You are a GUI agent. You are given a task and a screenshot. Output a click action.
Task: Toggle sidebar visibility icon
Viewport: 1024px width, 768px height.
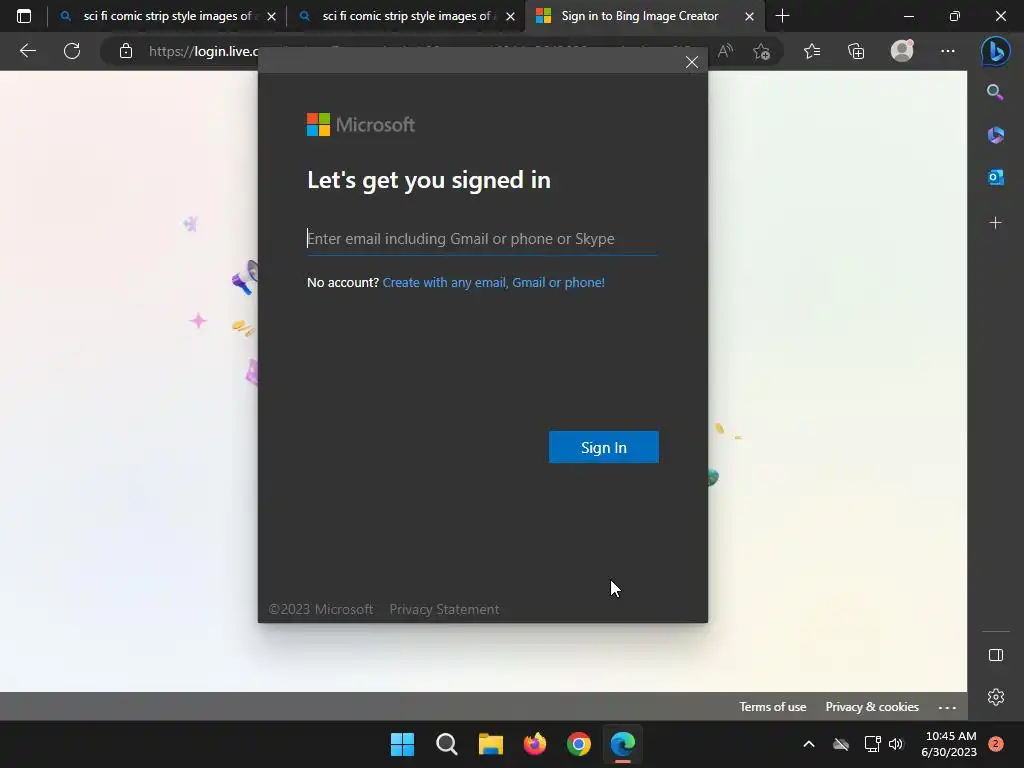click(x=995, y=655)
